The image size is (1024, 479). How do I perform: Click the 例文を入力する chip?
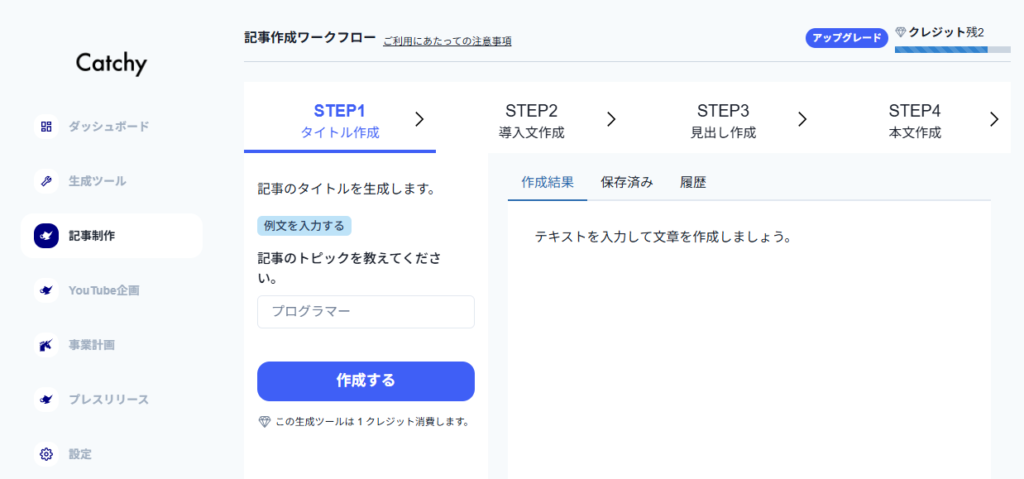[304, 226]
